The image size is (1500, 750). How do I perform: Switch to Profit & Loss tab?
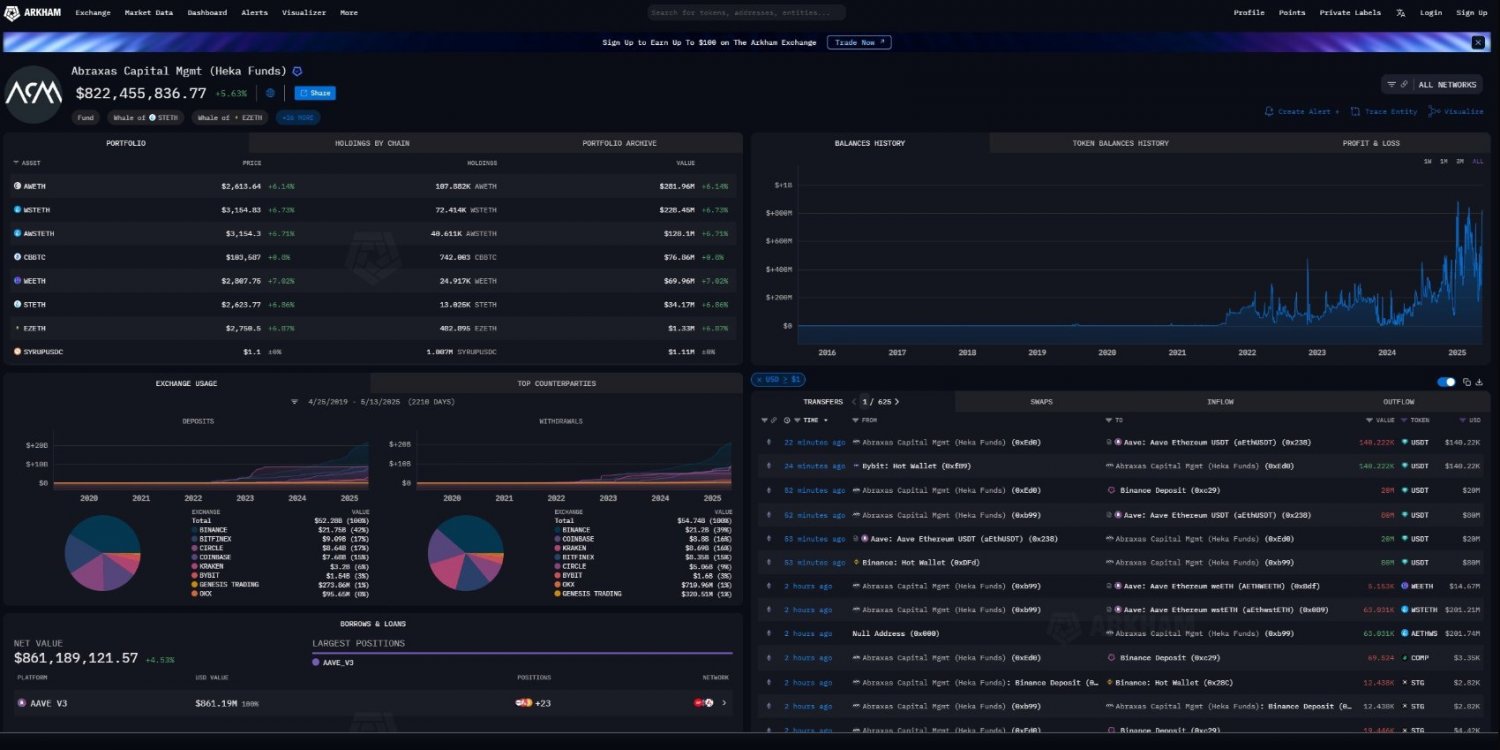pos(1370,143)
